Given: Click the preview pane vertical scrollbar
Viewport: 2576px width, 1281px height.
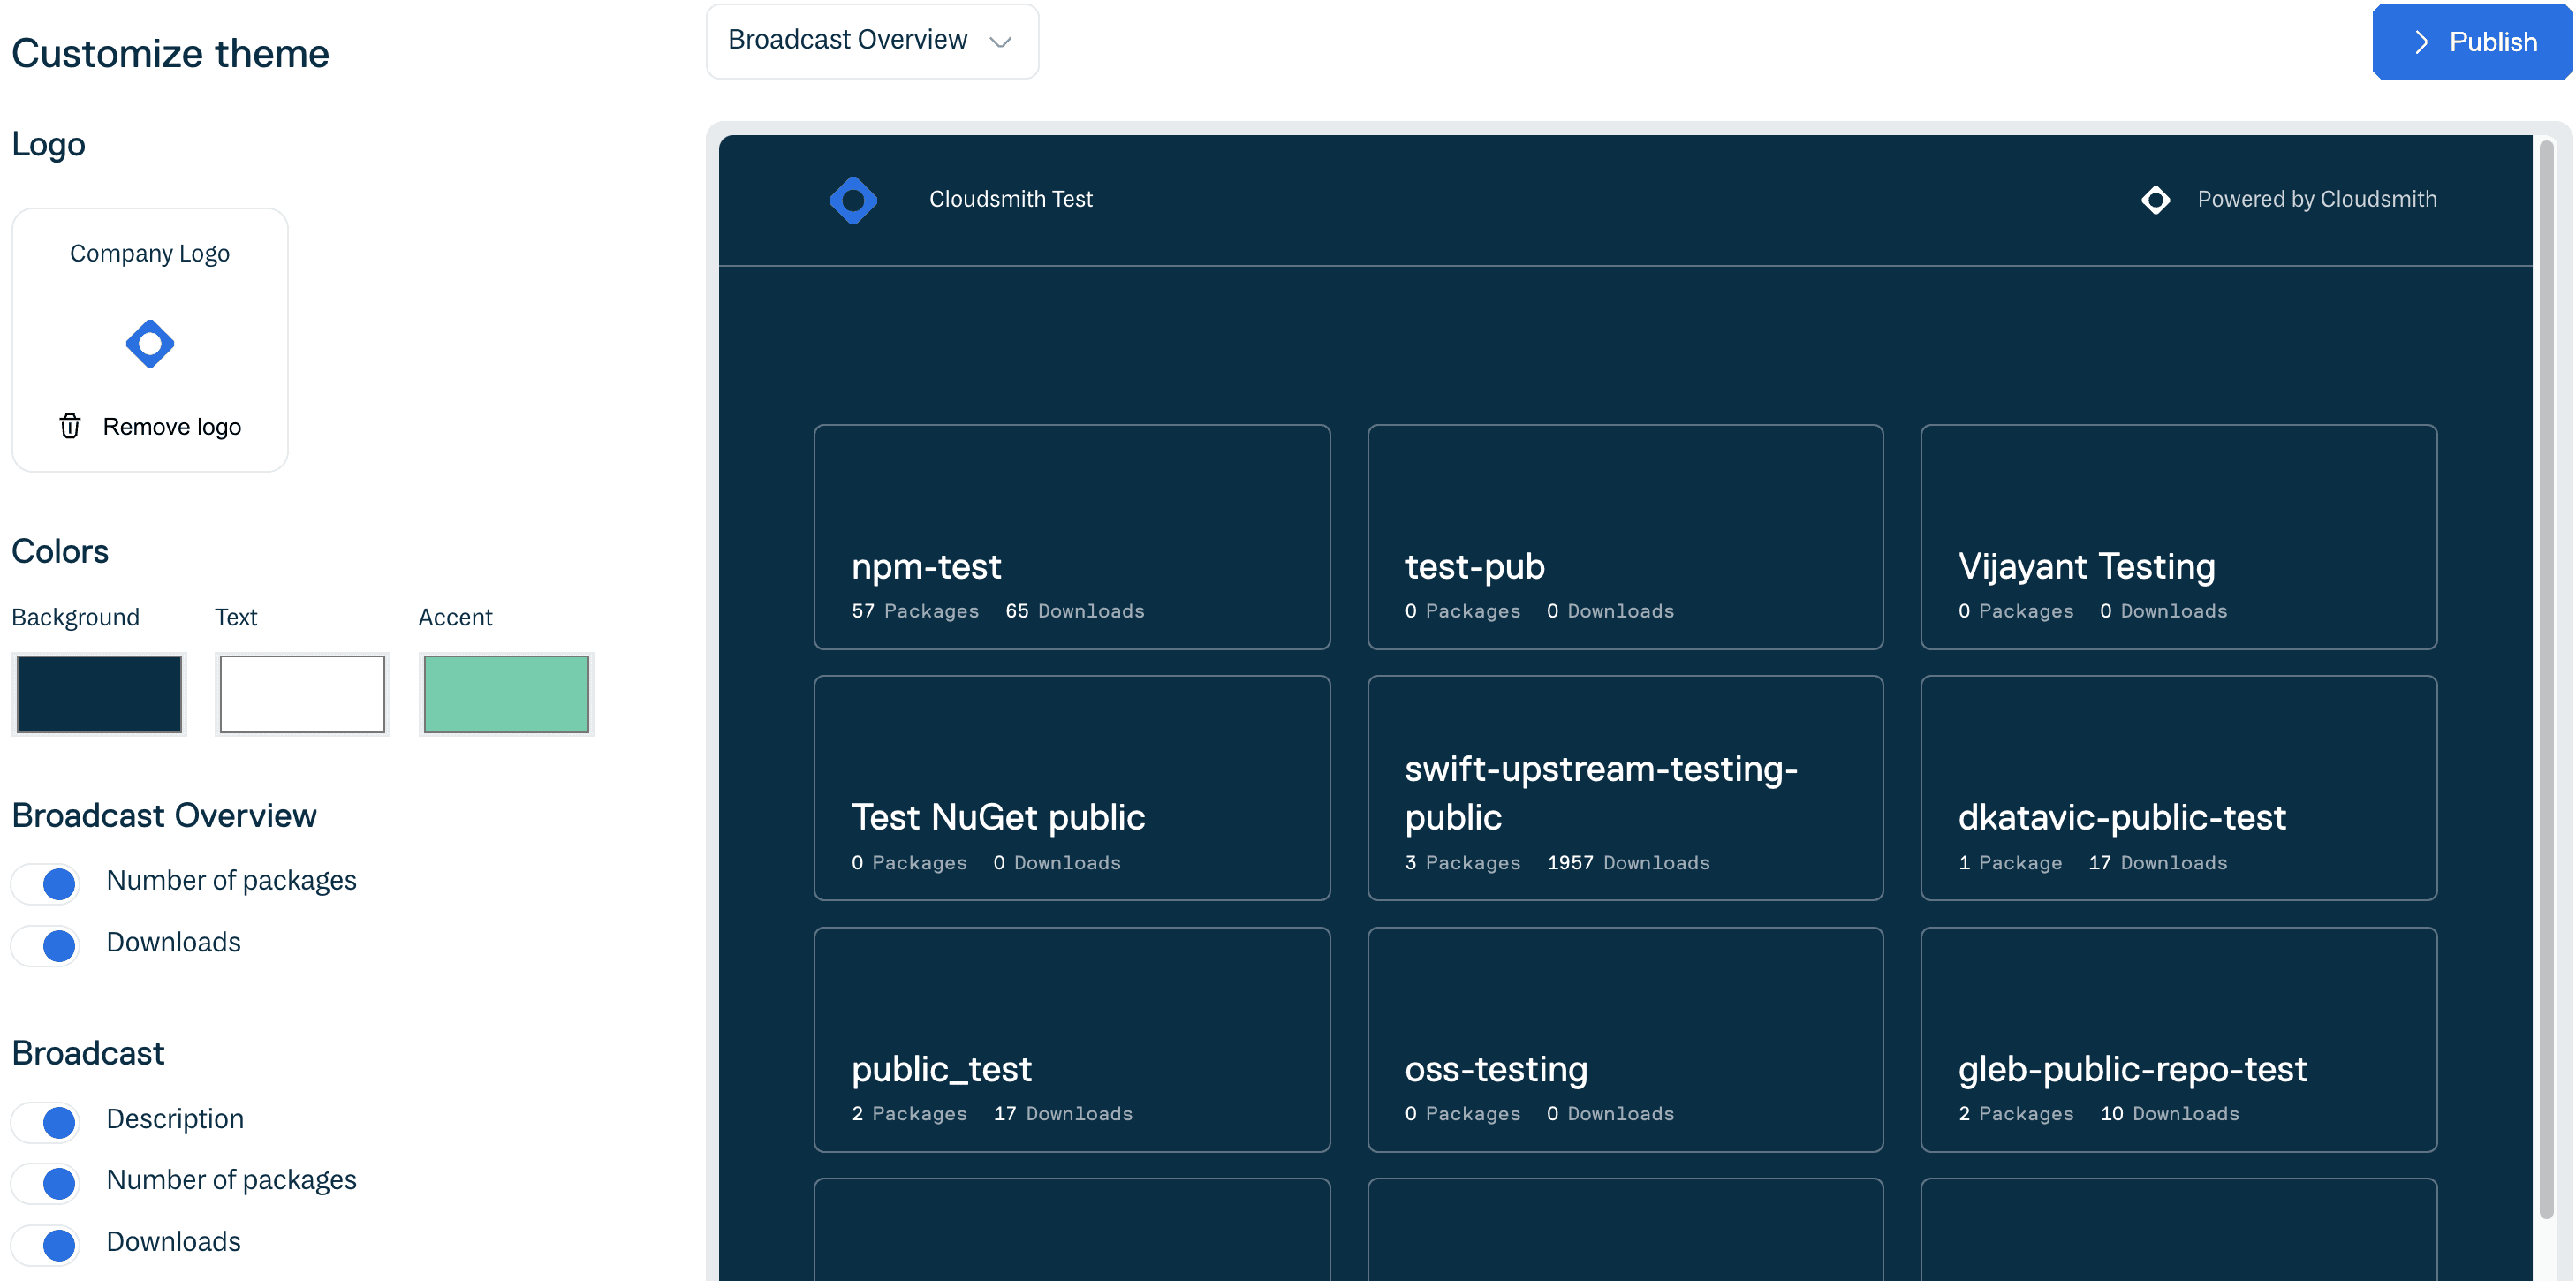Looking at the screenshot, I should click(2546, 680).
